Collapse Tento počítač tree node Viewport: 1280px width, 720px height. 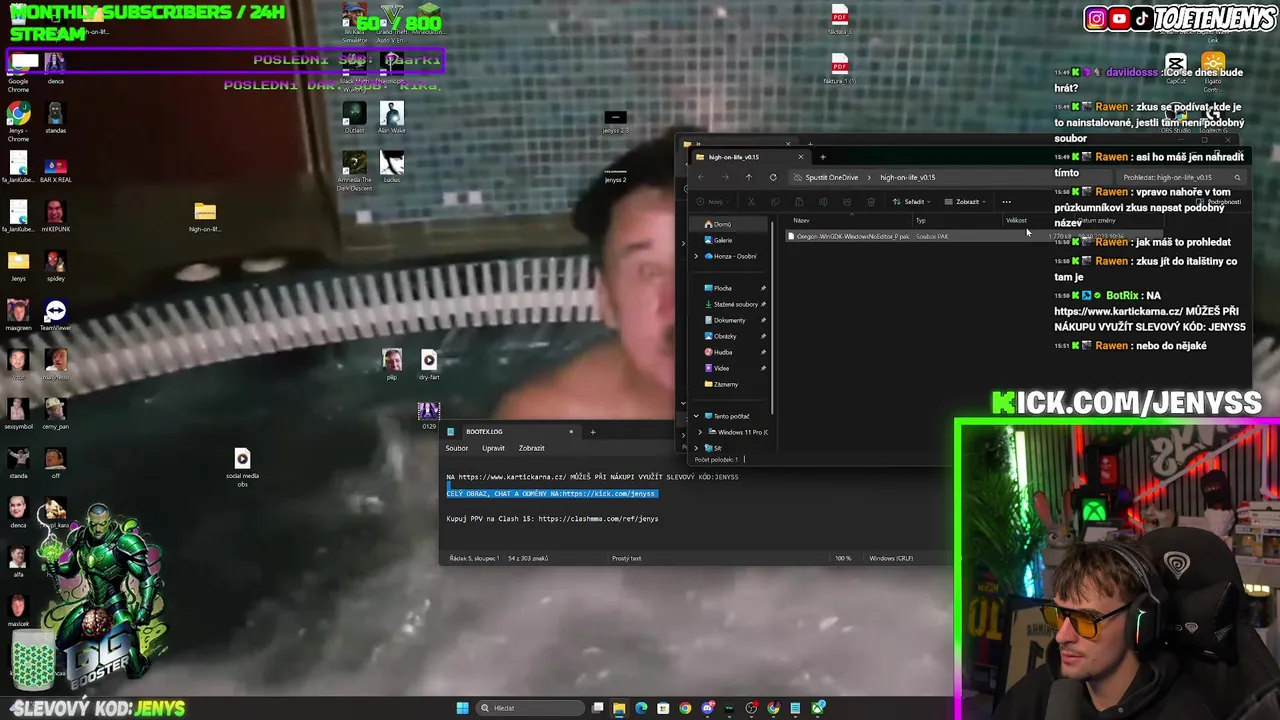point(697,416)
